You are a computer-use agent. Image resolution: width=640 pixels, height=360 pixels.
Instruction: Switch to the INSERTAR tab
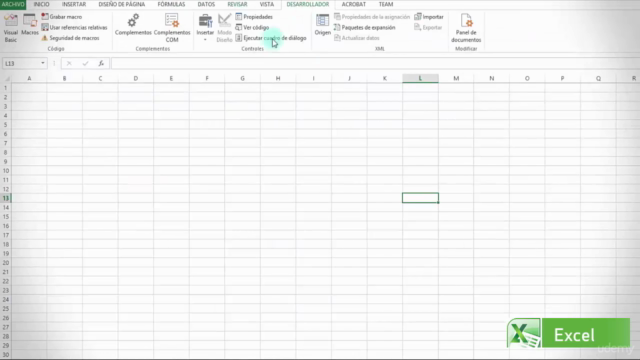click(74, 4)
